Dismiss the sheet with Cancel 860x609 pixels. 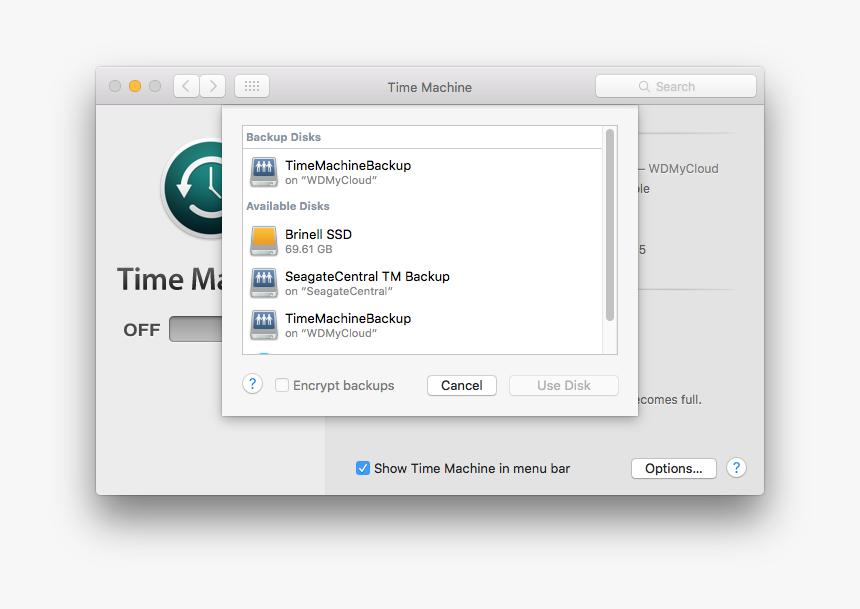(x=461, y=385)
